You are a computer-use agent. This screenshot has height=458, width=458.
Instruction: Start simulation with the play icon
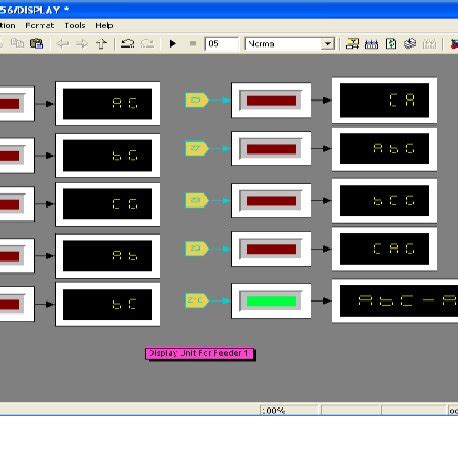point(173,44)
